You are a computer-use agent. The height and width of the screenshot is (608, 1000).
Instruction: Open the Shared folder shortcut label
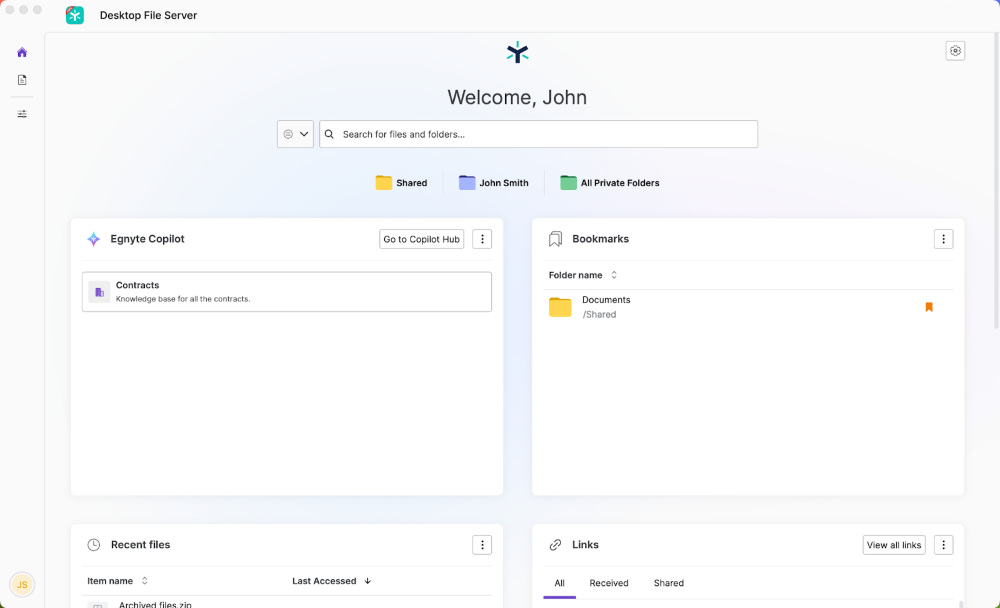(411, 183)
